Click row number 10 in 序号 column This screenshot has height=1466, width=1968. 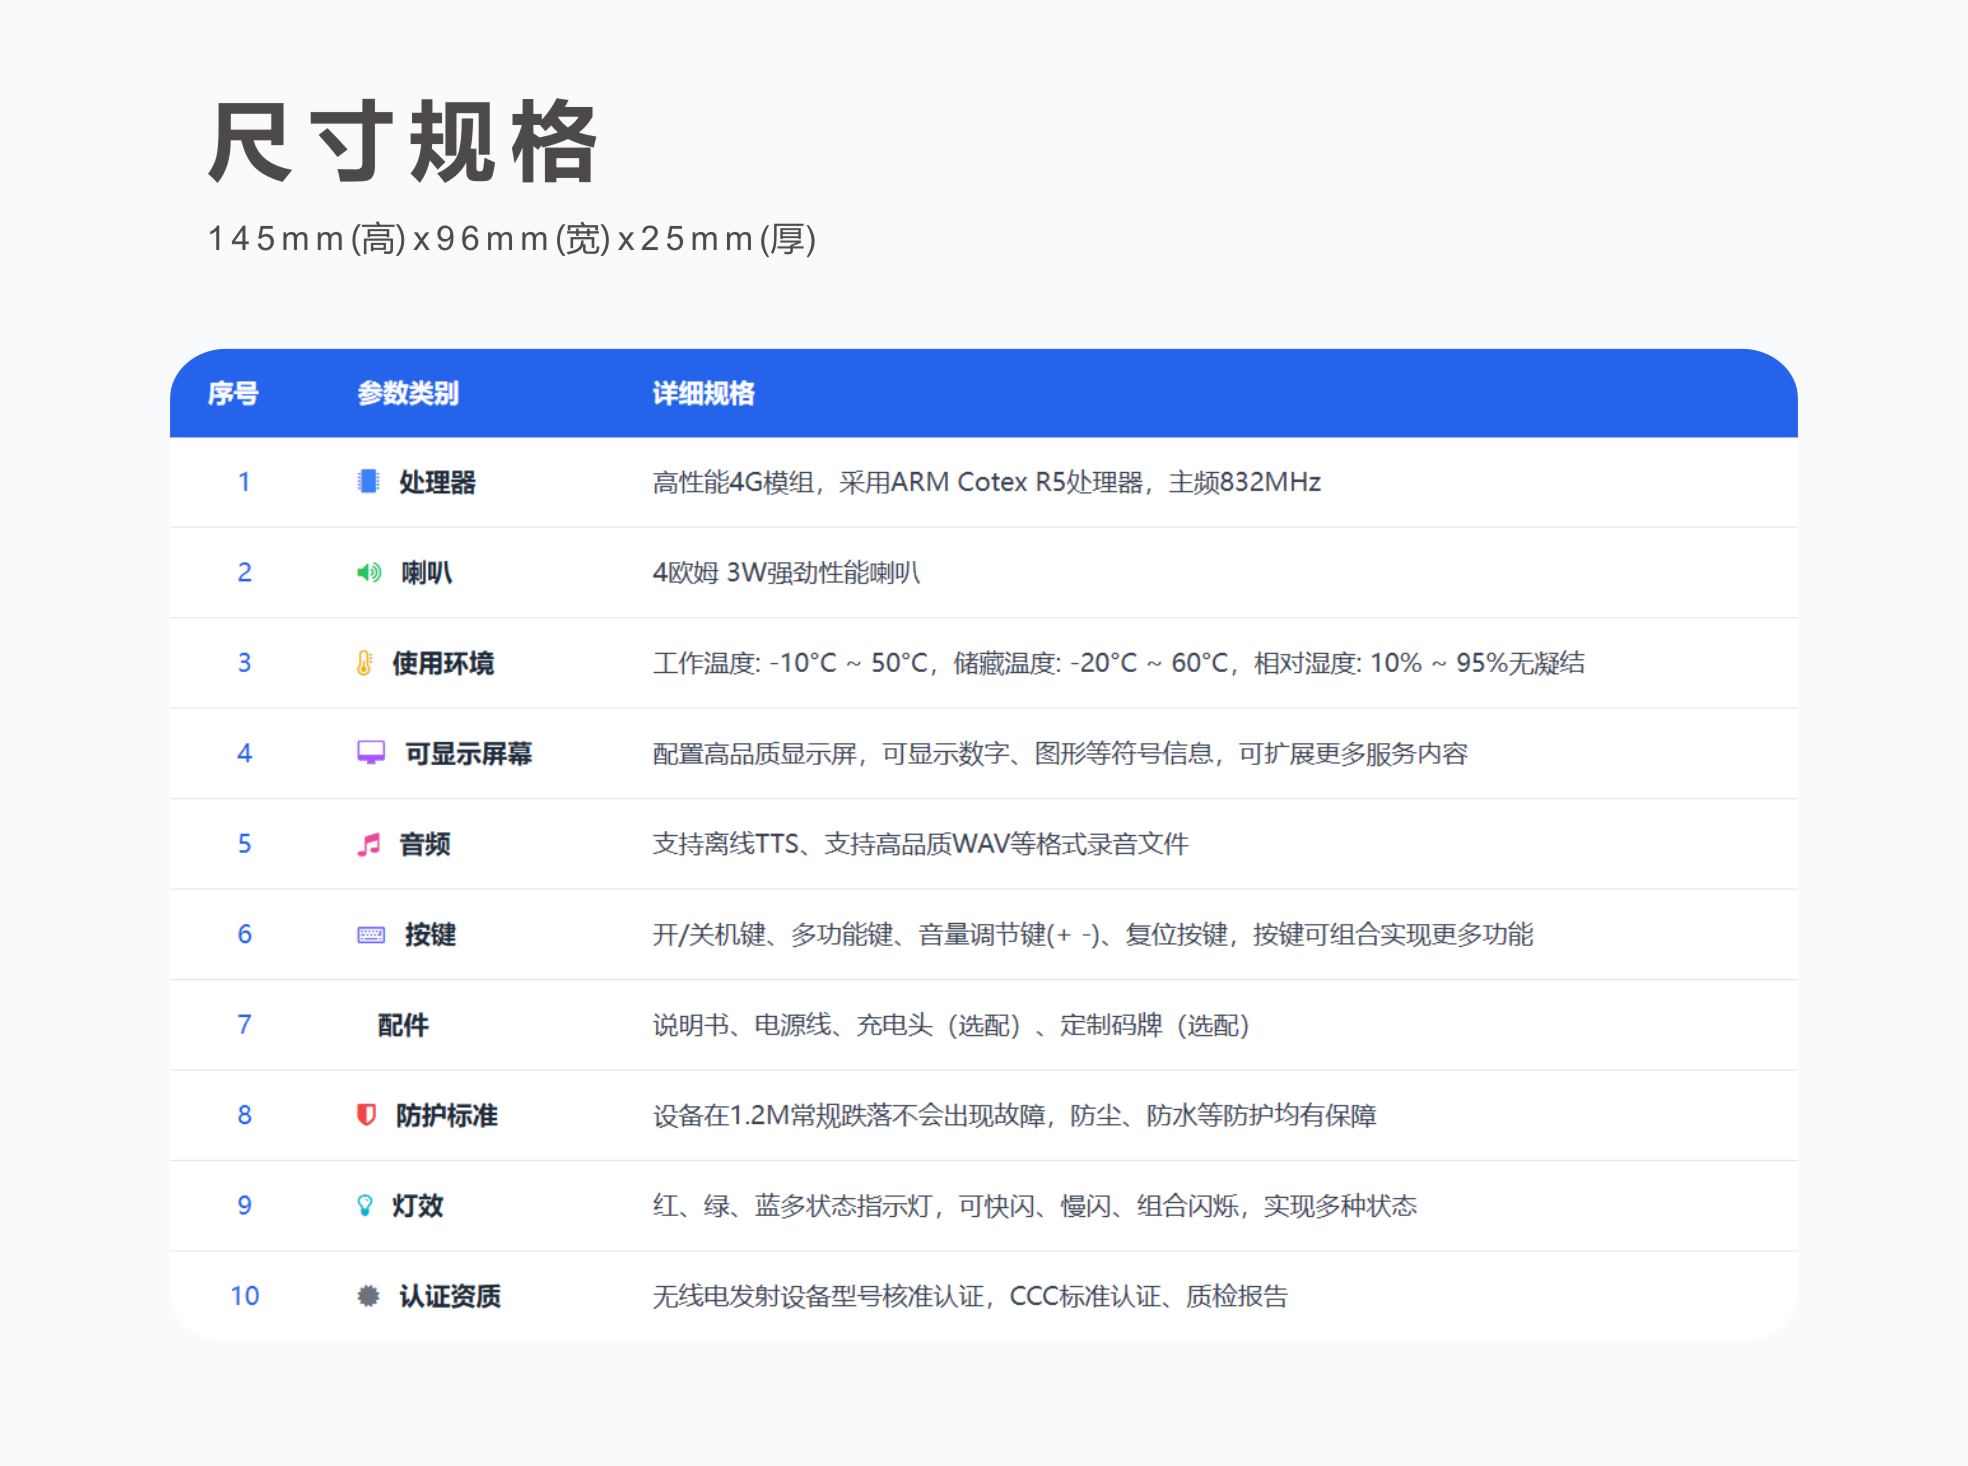(x=244, y=1296)
